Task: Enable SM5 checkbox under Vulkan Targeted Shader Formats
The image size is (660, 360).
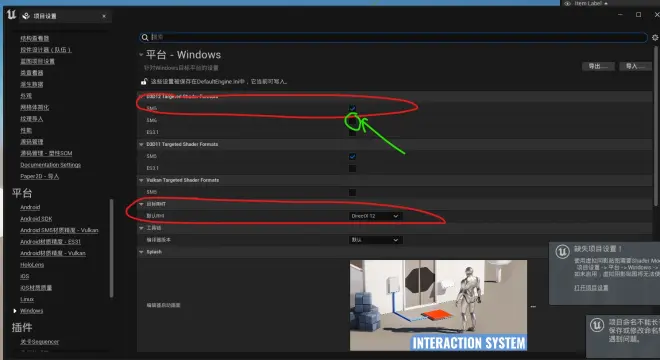Action: coord(352,192)
